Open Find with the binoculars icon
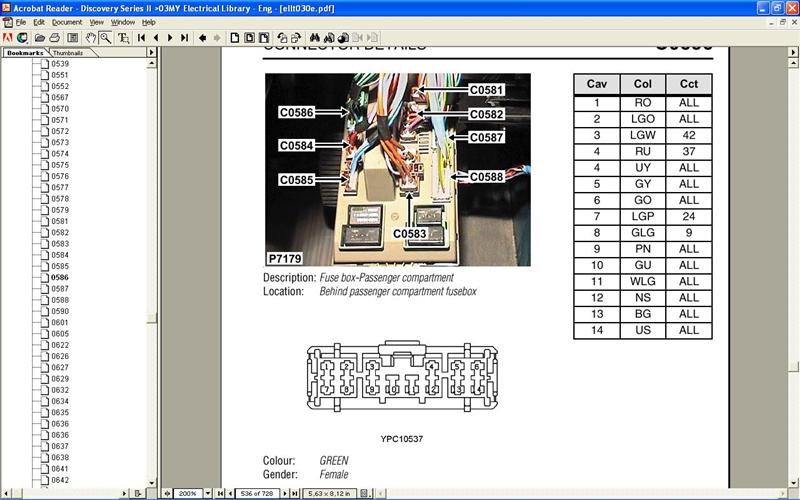 tap(315, 38)
